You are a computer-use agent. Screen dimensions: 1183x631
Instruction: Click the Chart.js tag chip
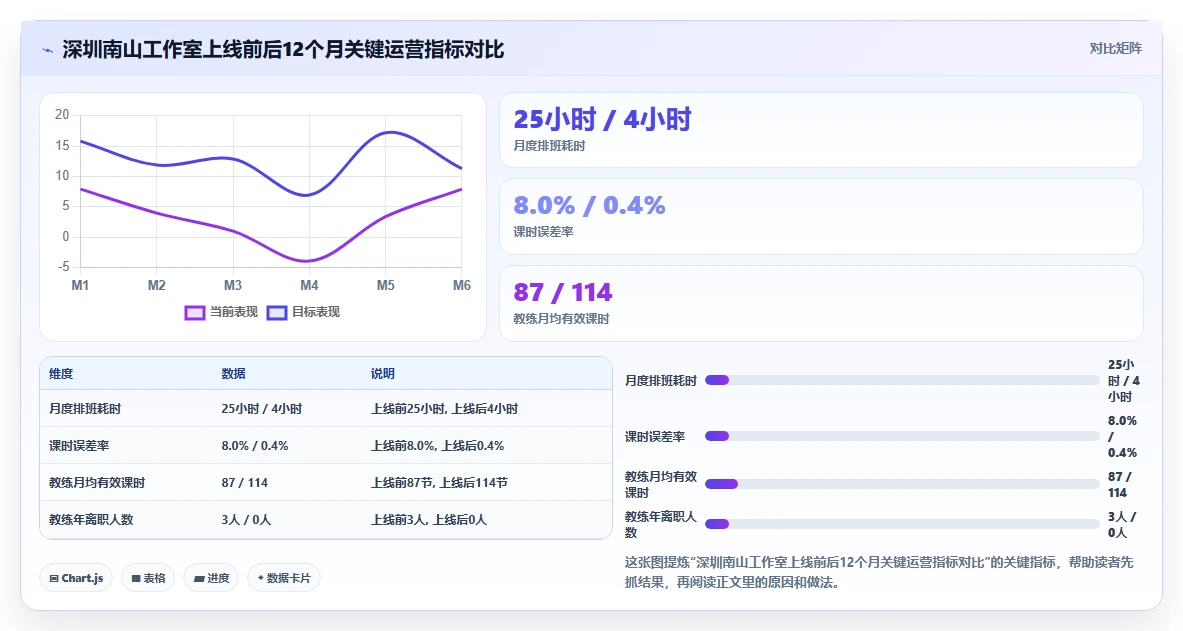[x=76, y=578]
